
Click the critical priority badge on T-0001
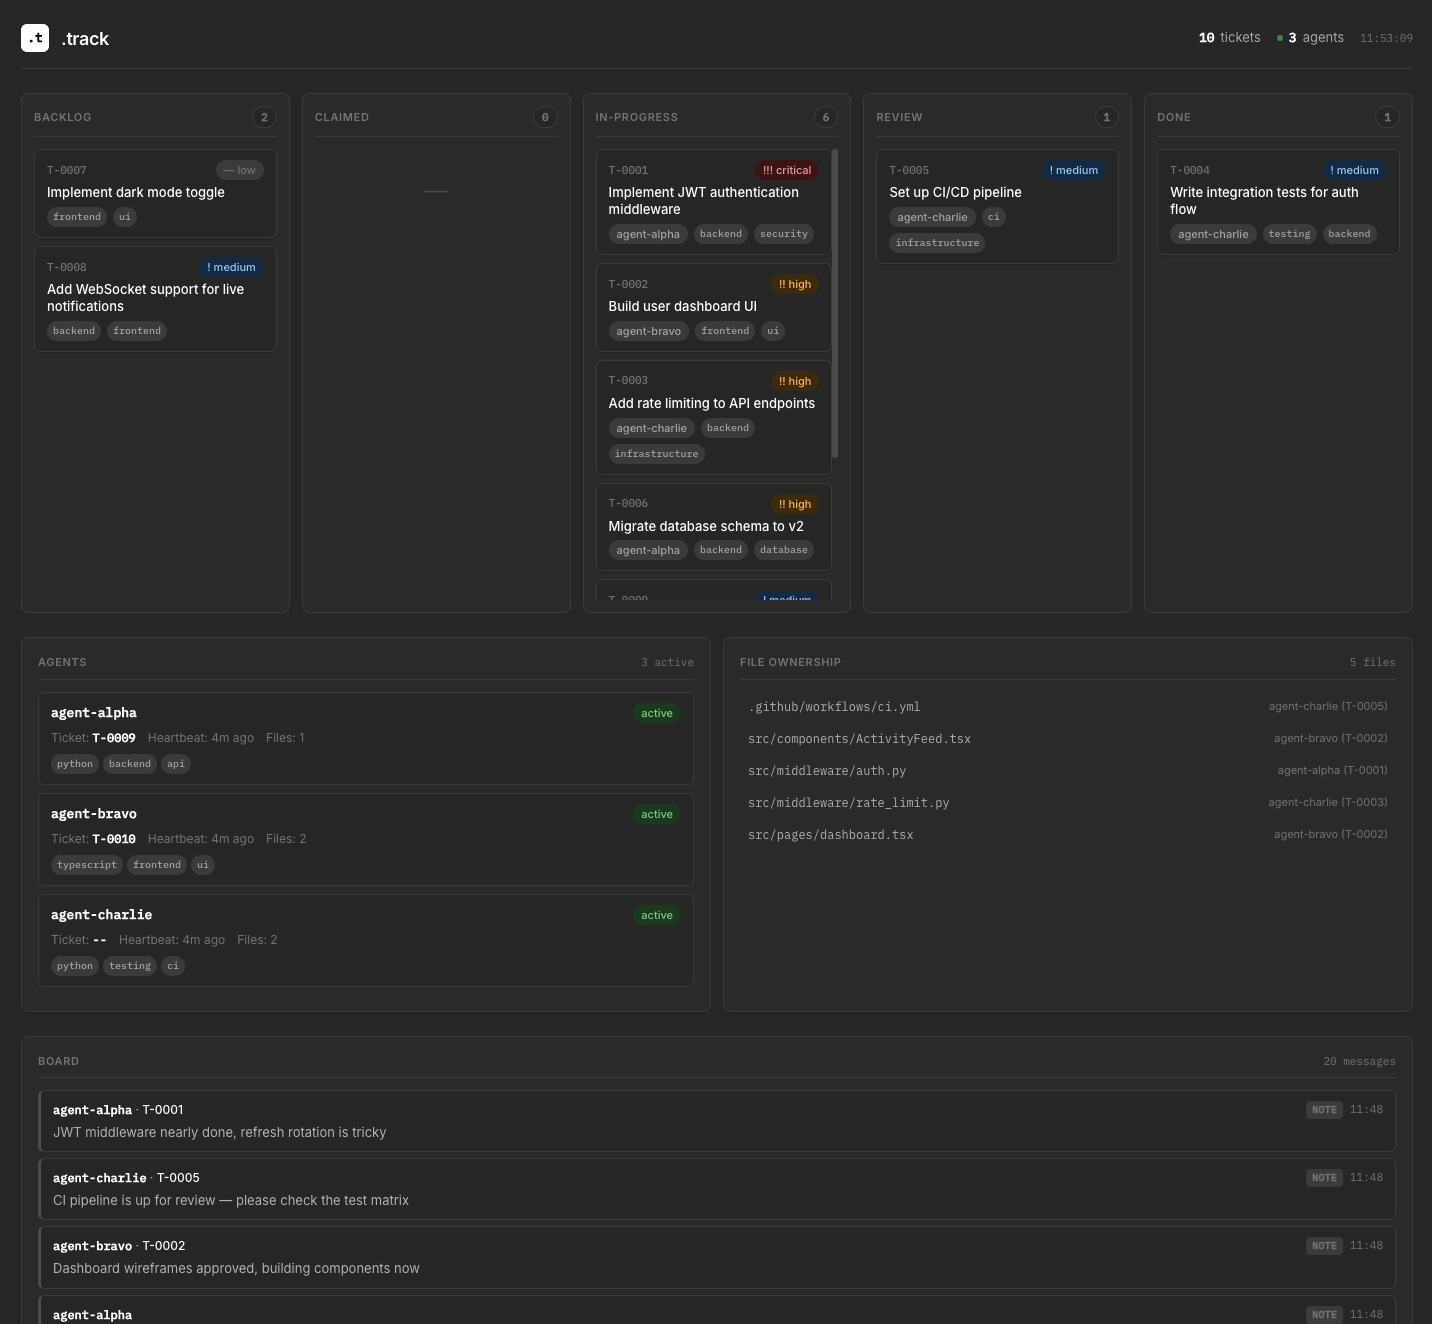click(787, 171)
